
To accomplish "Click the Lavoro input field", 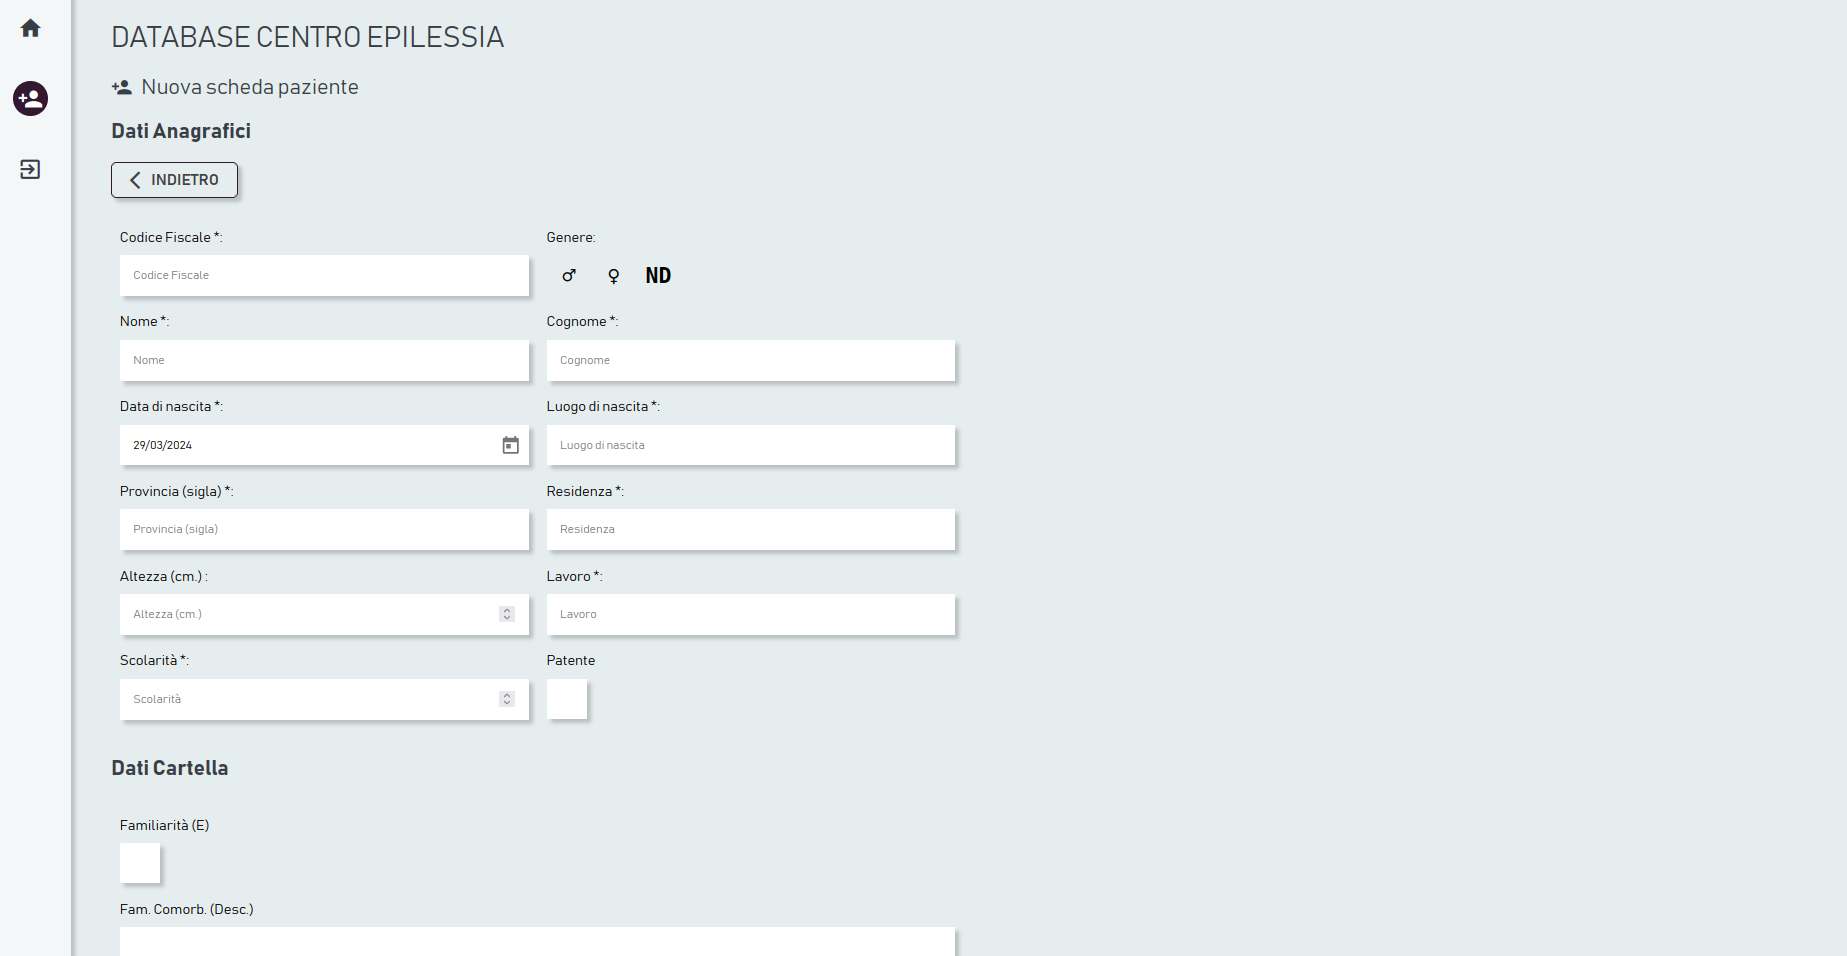I will pos(751,614).
